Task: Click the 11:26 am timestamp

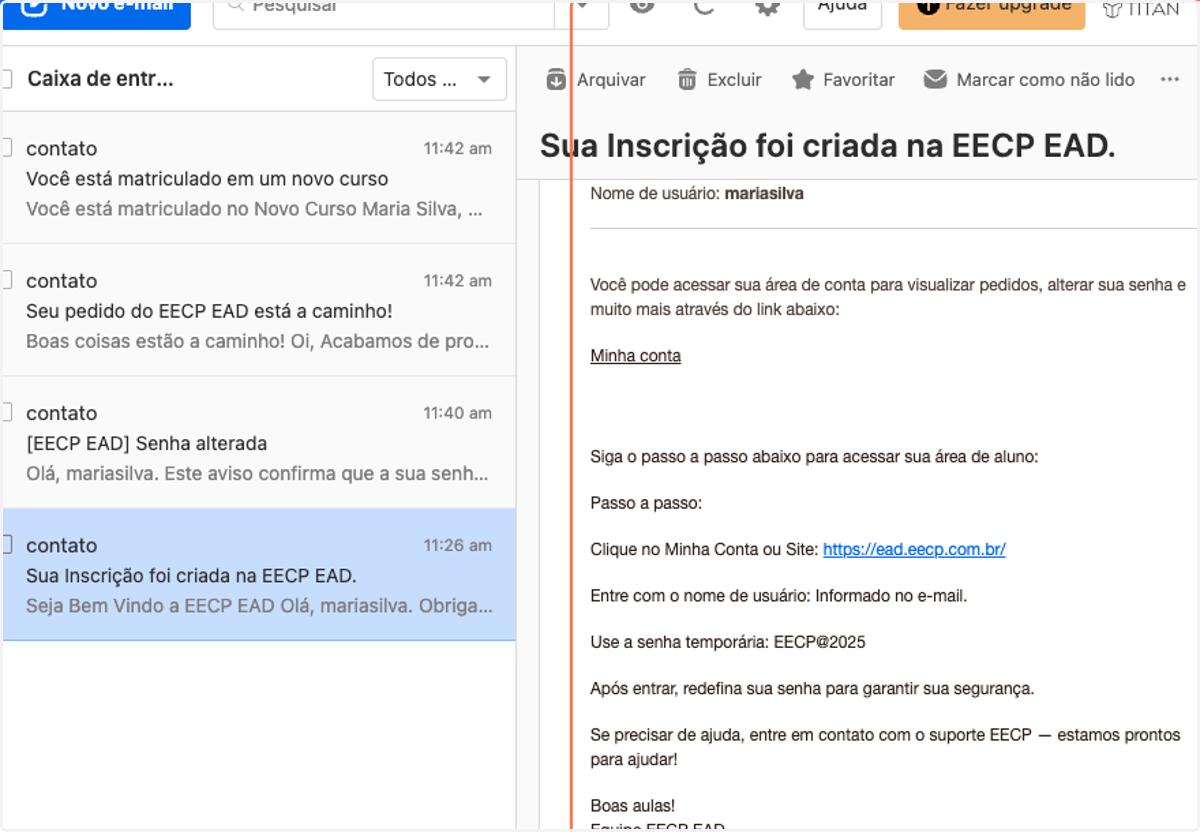Action: pos(457,545)
